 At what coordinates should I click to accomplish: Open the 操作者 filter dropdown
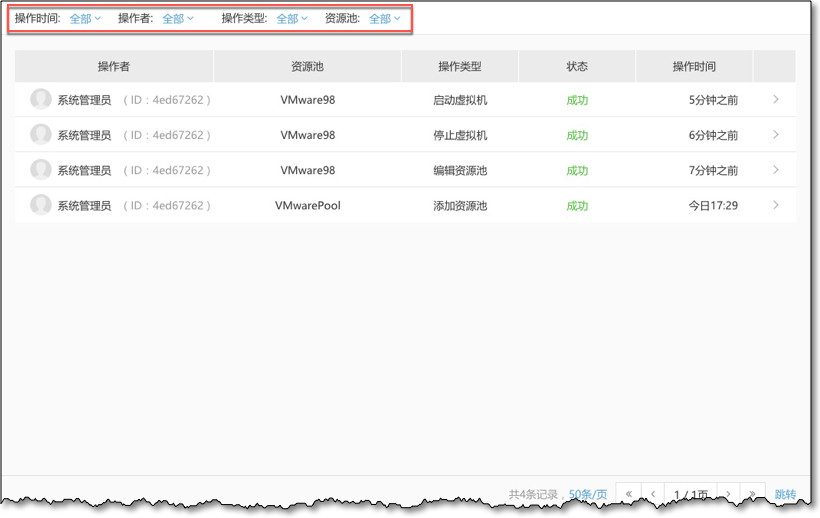coord(178,19)
